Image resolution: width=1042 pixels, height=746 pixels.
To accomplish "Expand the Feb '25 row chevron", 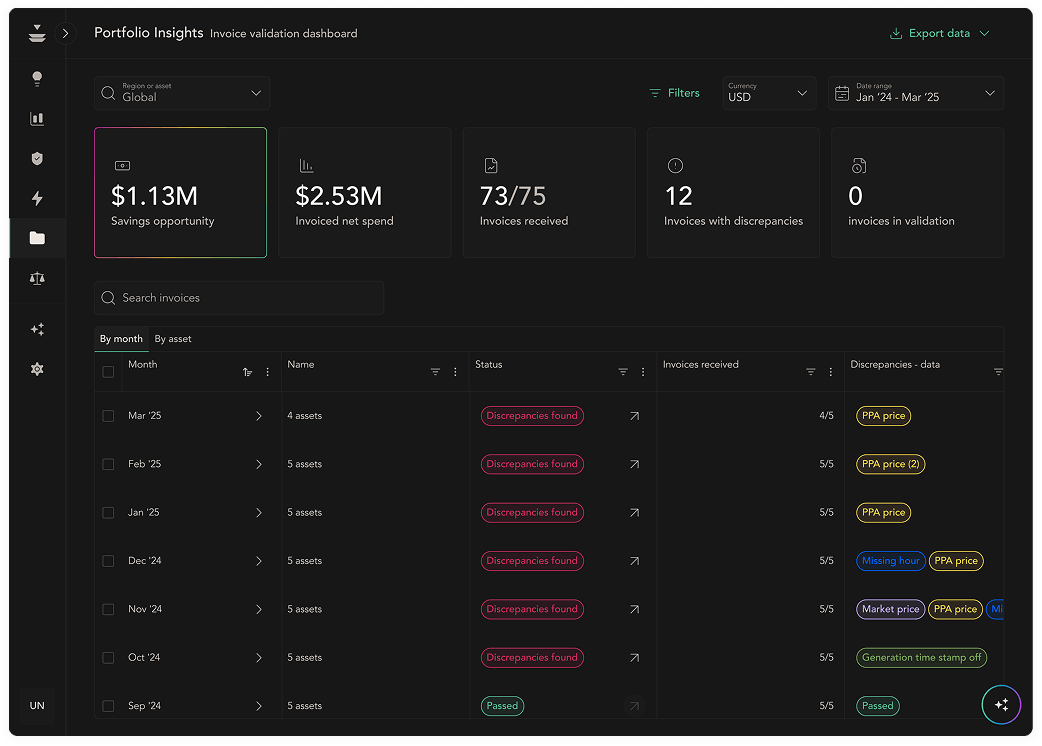I will [258, 464].
